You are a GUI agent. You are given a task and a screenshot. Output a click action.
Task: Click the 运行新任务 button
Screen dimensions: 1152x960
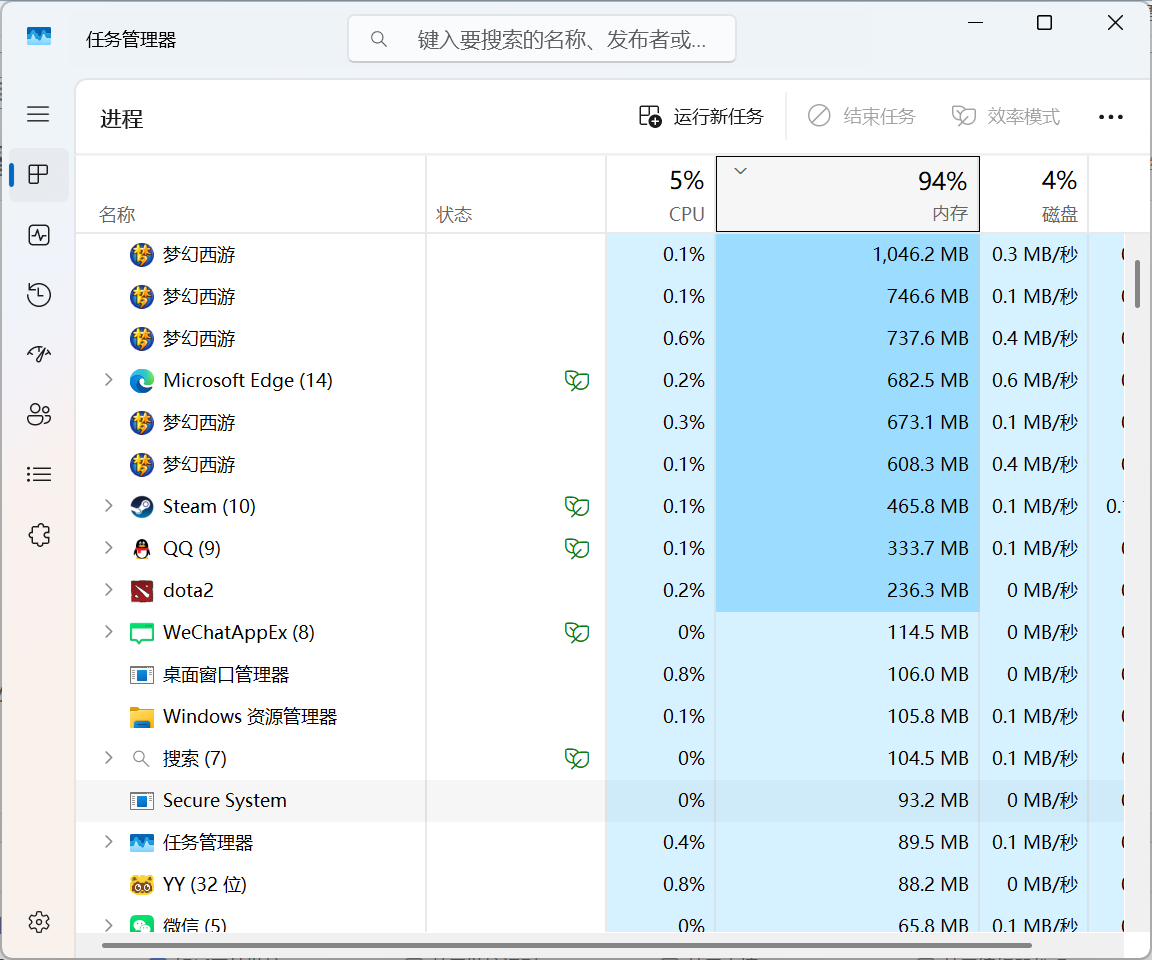701,117
